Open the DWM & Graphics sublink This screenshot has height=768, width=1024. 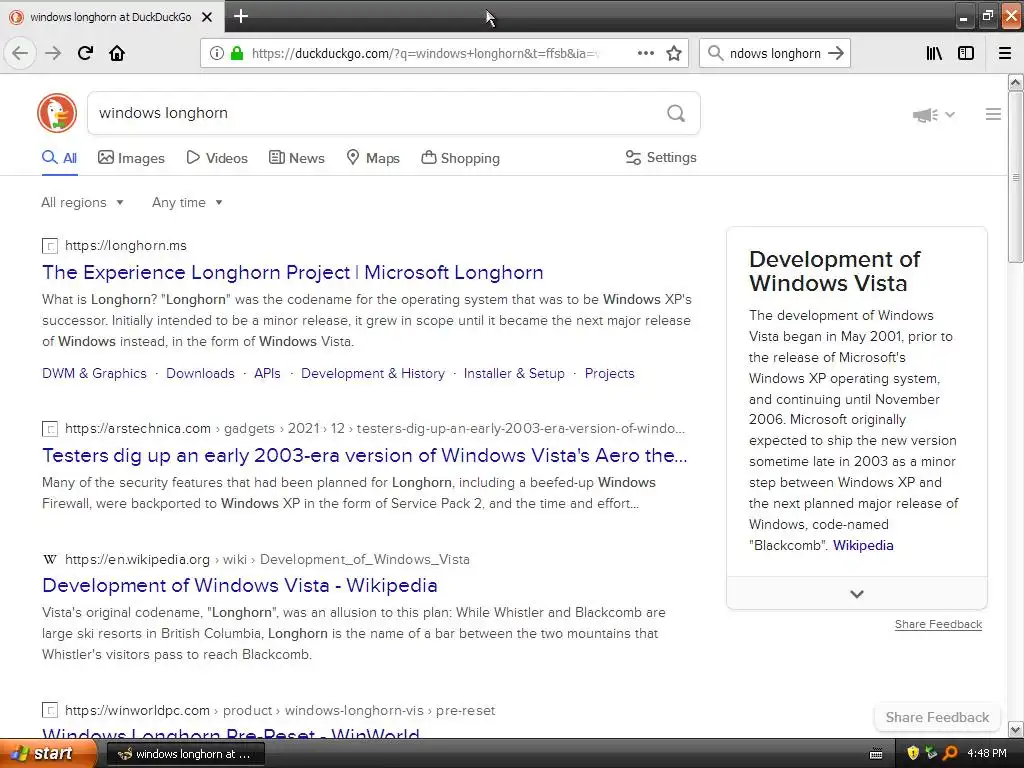[94, 374]
